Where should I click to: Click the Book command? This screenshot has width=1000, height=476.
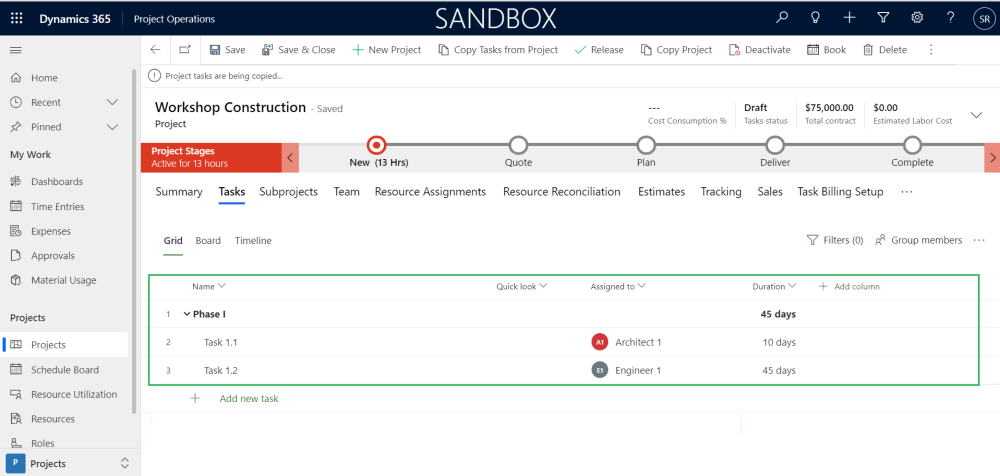tap(827, 50)
